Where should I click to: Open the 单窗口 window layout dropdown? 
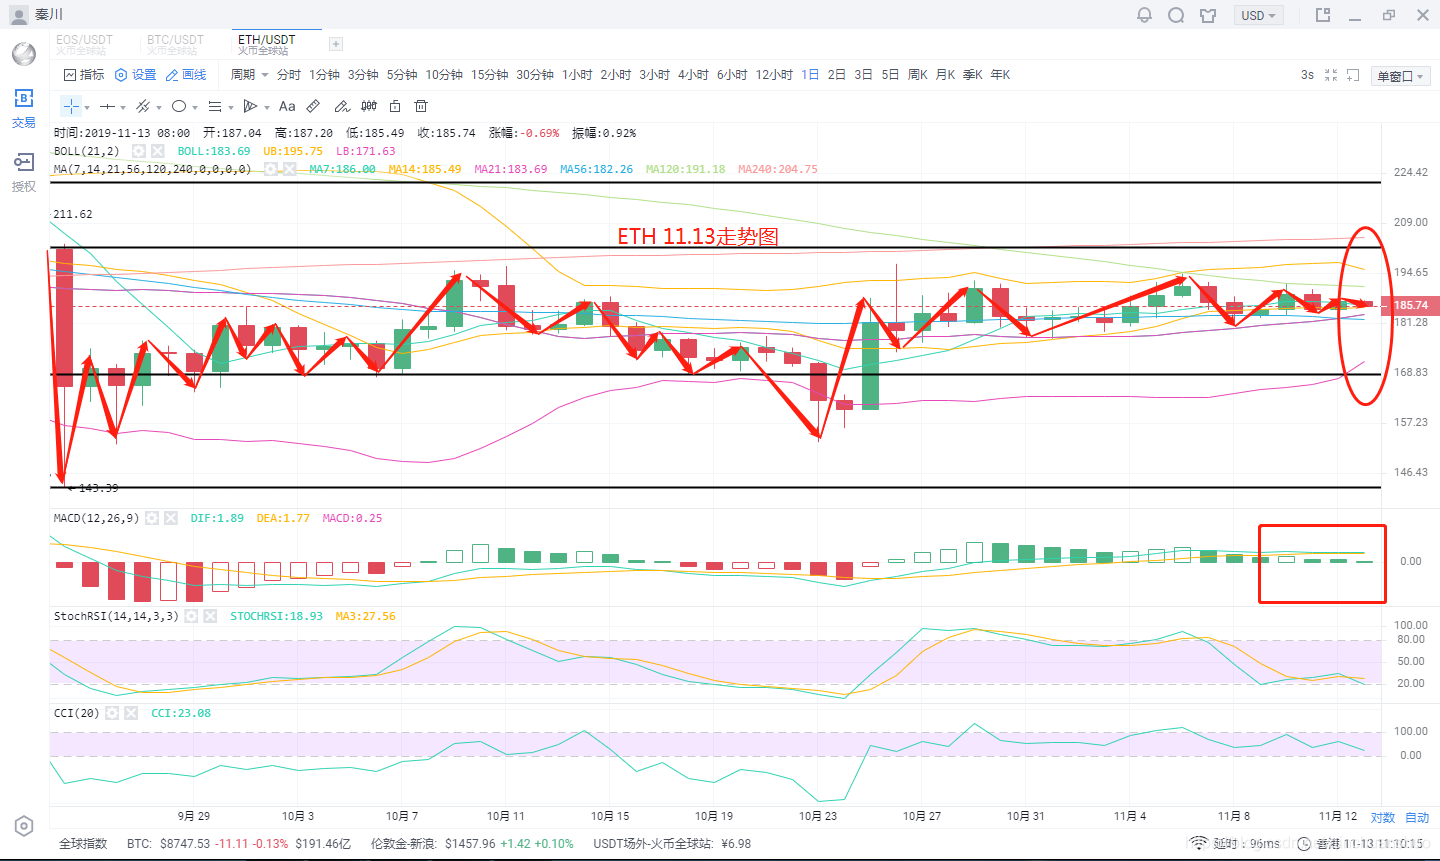pyautogui.click(x=1400, y=76)
